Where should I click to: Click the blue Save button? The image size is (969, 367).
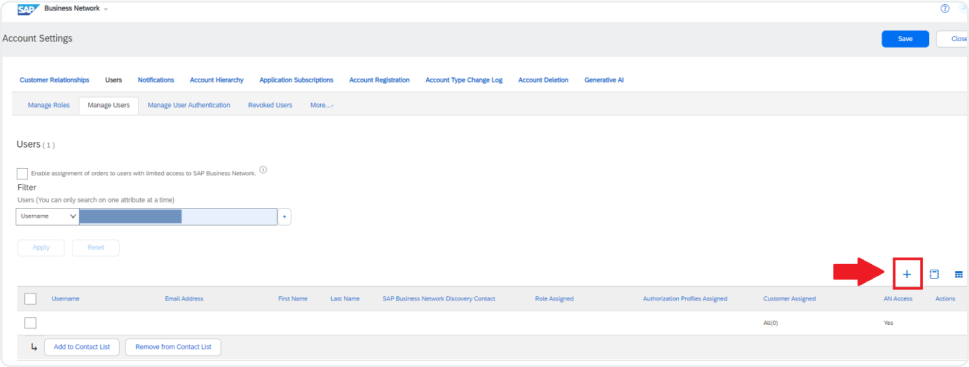click(x=905, y=39)
